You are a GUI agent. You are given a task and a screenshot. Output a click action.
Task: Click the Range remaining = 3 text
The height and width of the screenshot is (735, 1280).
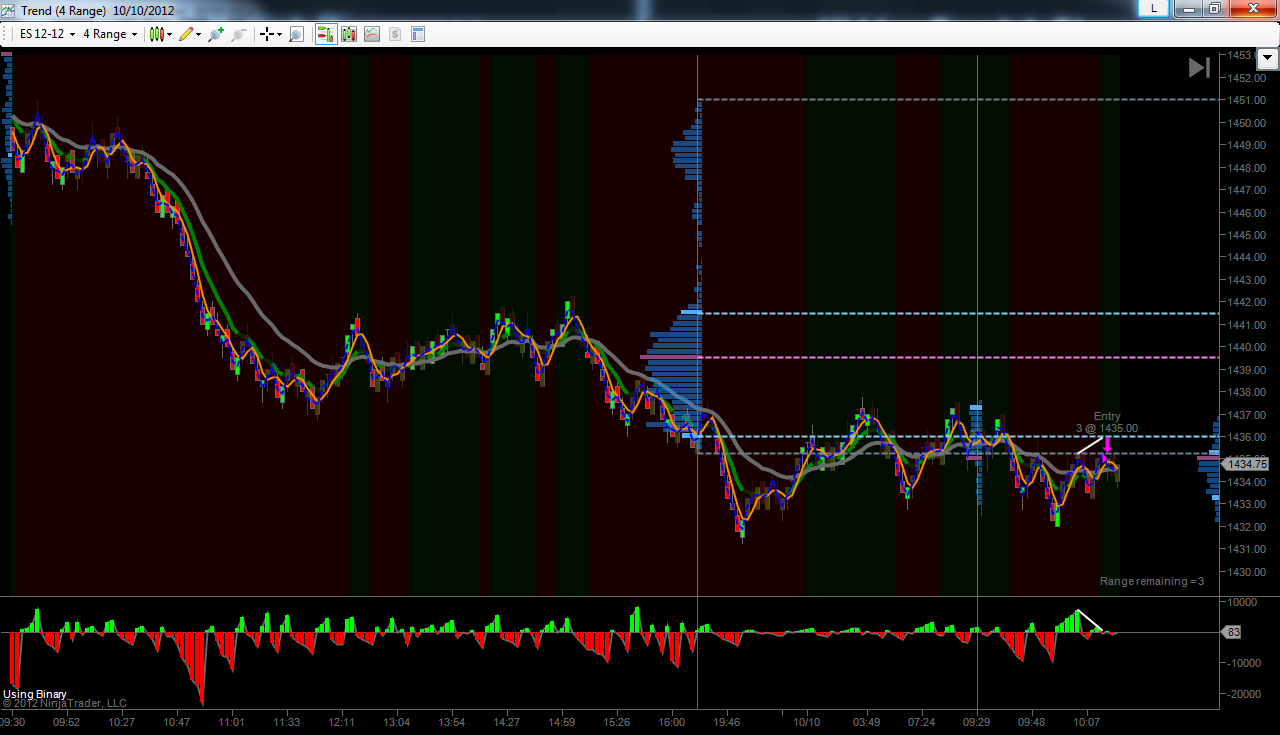(1152, 581)
